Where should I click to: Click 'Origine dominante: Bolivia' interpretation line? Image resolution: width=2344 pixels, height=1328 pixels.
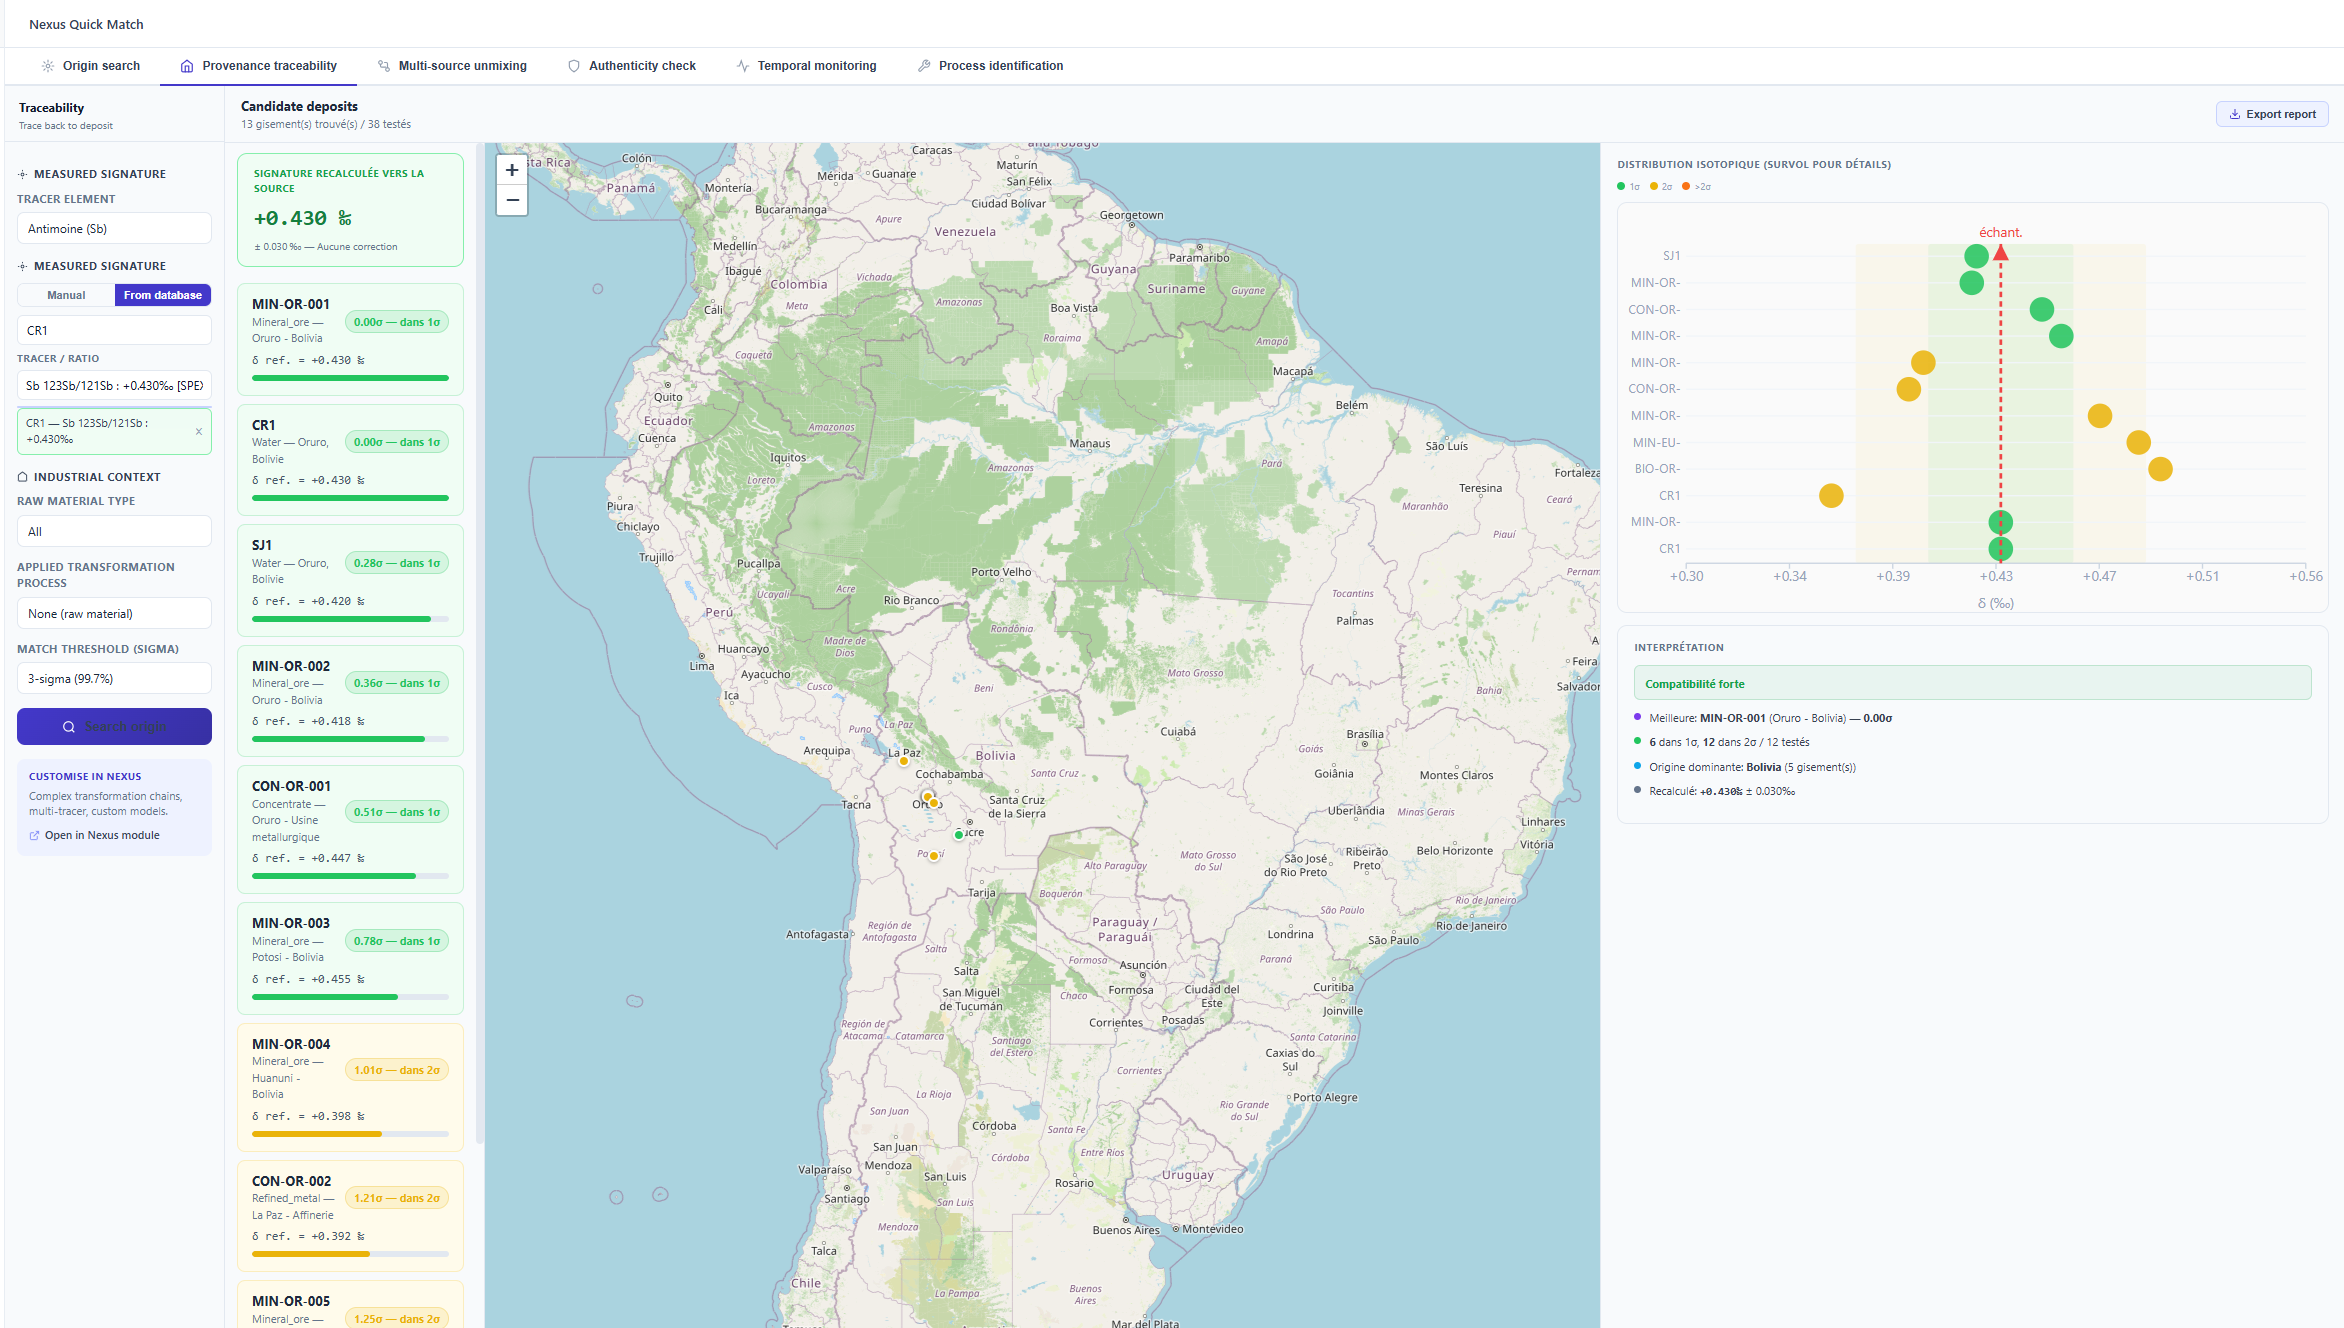[1752, 767]
